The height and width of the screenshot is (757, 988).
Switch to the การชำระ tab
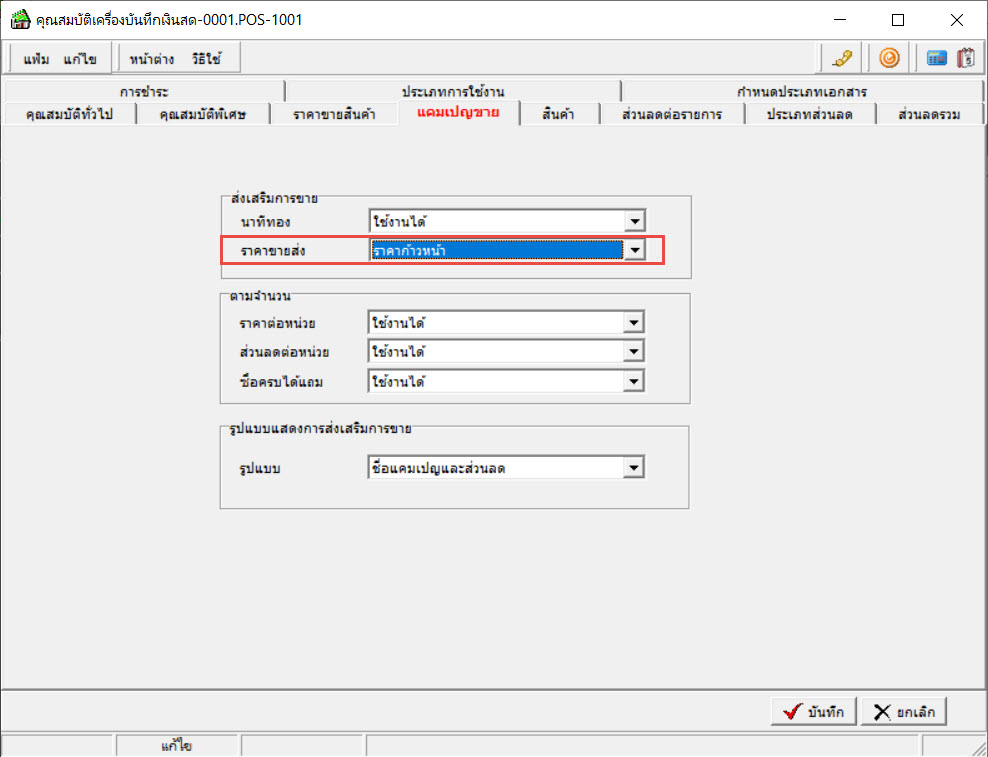pyautogui.click(x=144, y=91)
